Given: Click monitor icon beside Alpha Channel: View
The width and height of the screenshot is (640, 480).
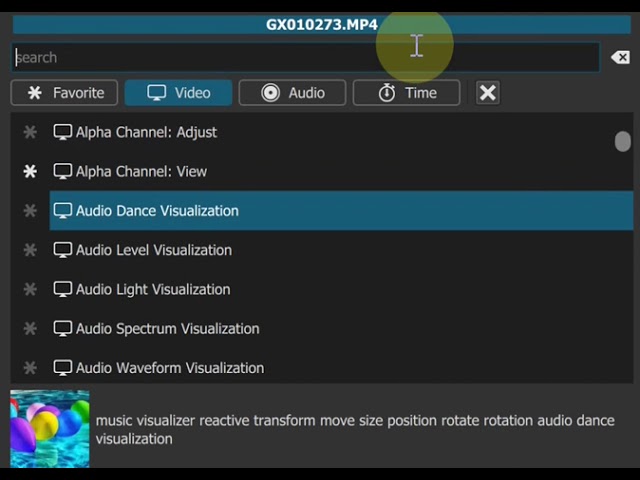Looking at the screenshot, I should pyautogui.click(x=63, y=171).
